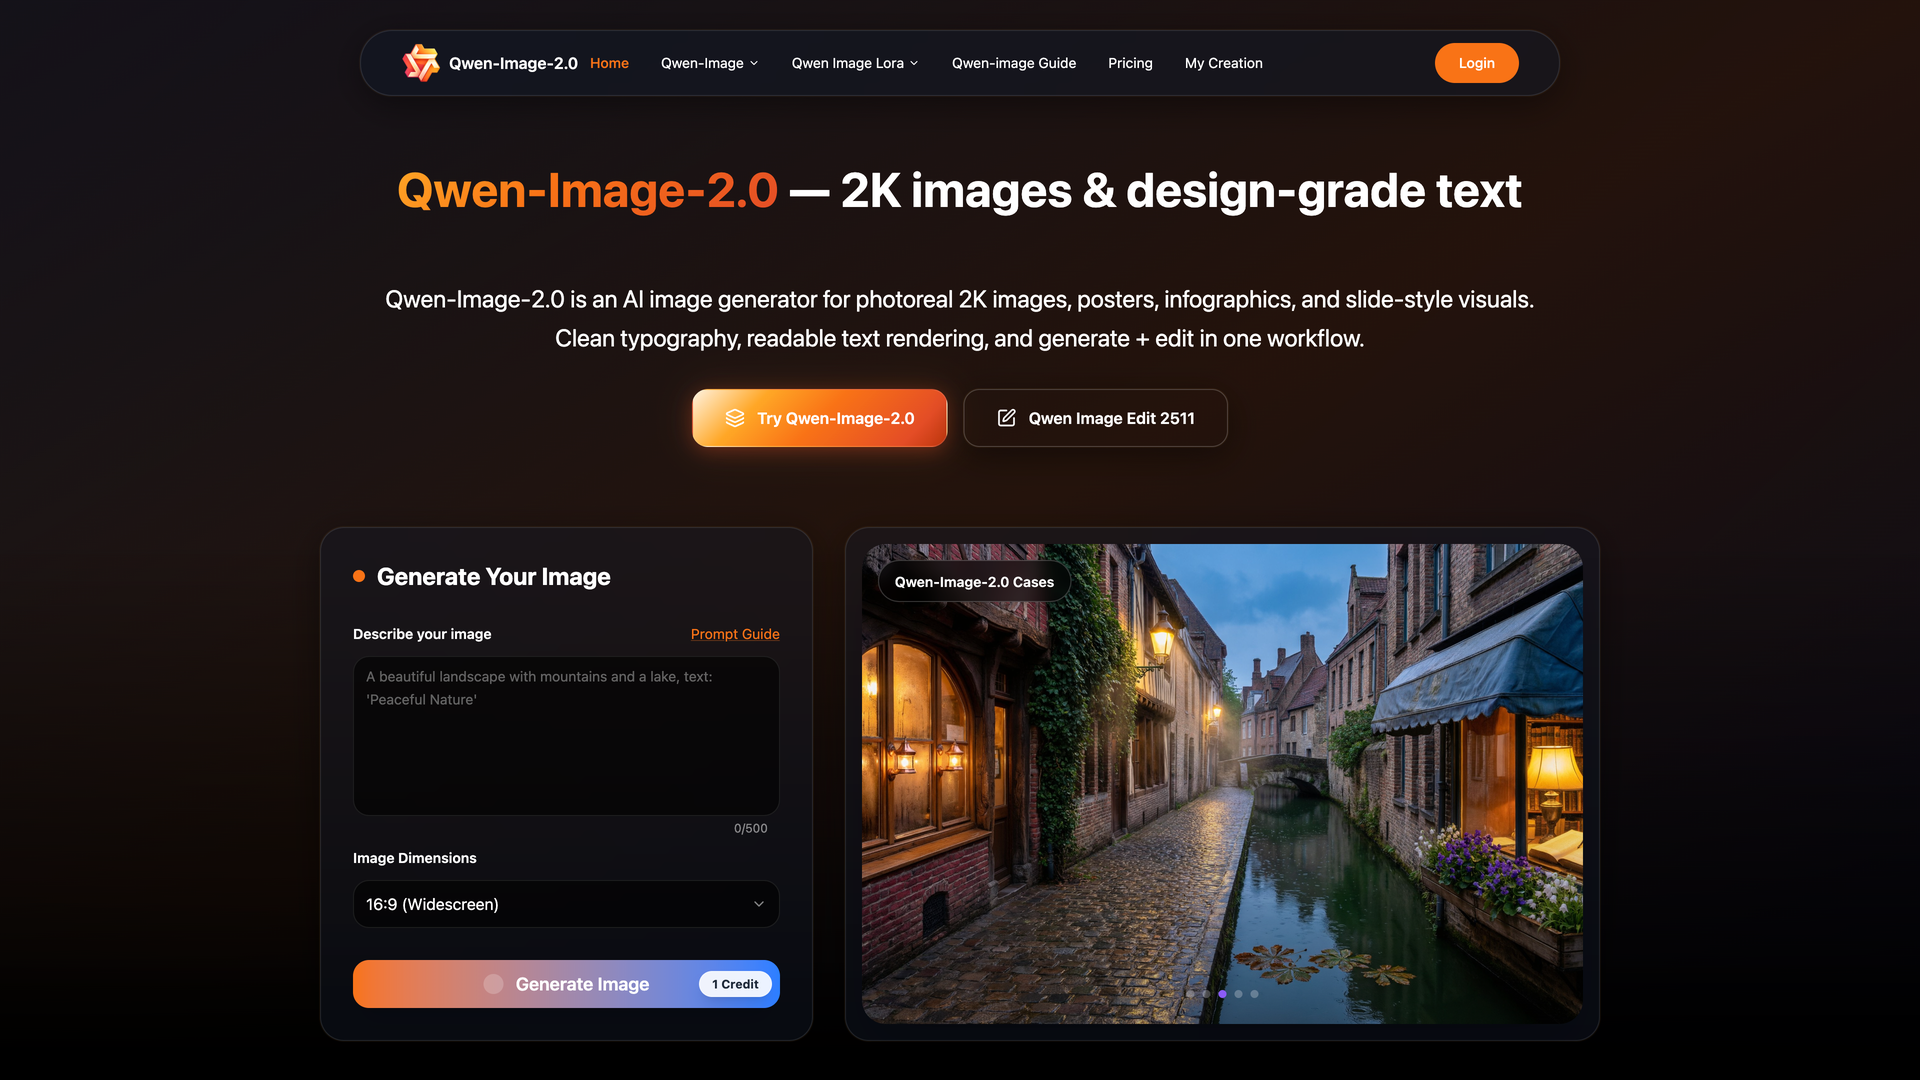Screen dimensions: 1920x1080
Task: Open the 16:9 (Widescreen) dimensions dropdown
Action: (566, 904)
